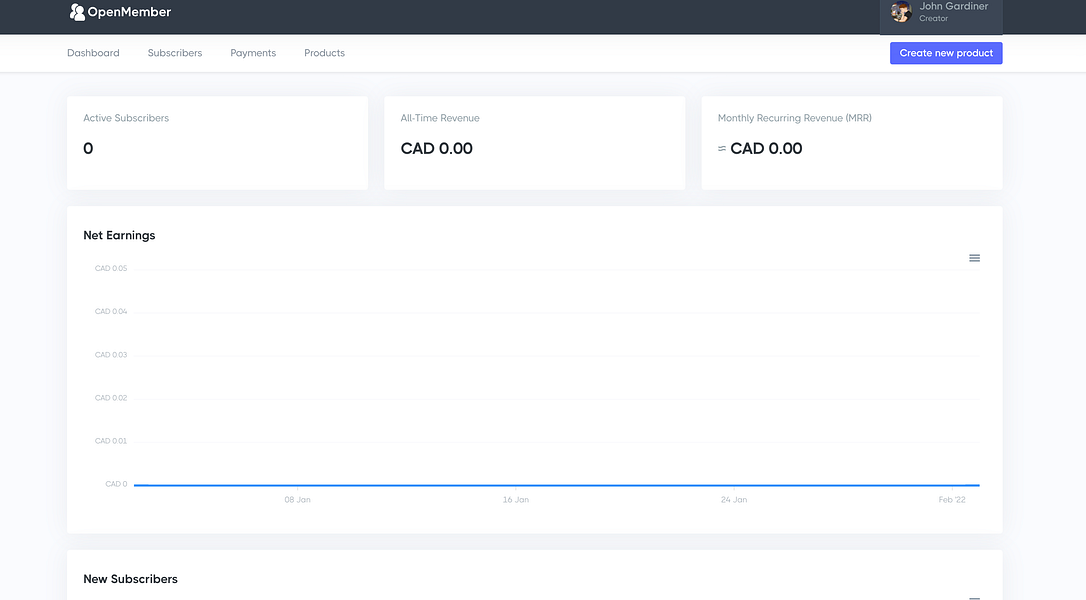The width and height of the screenshot is (1086, 600).
Task: Open the Net Earnings chart hamburger menu
Action: [x=974, y=258]
